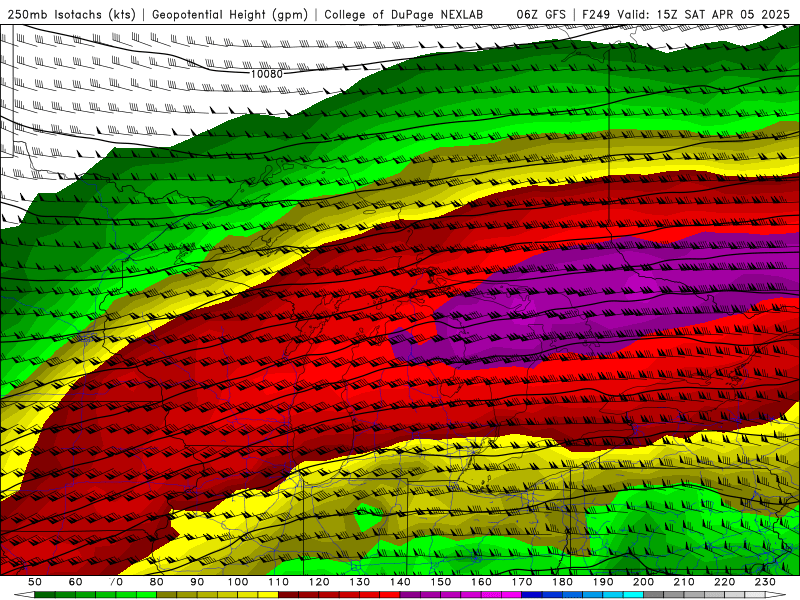Click the '130' color scale label
Screen dimensions: 800x600
click(x=360, y=582)
